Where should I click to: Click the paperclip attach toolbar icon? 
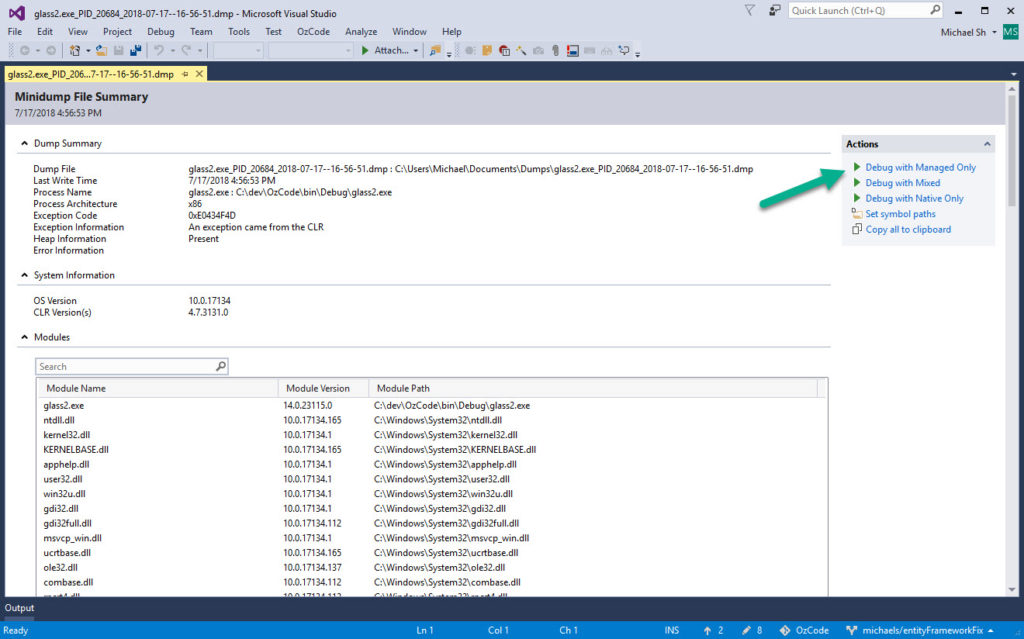coord(555,50)
